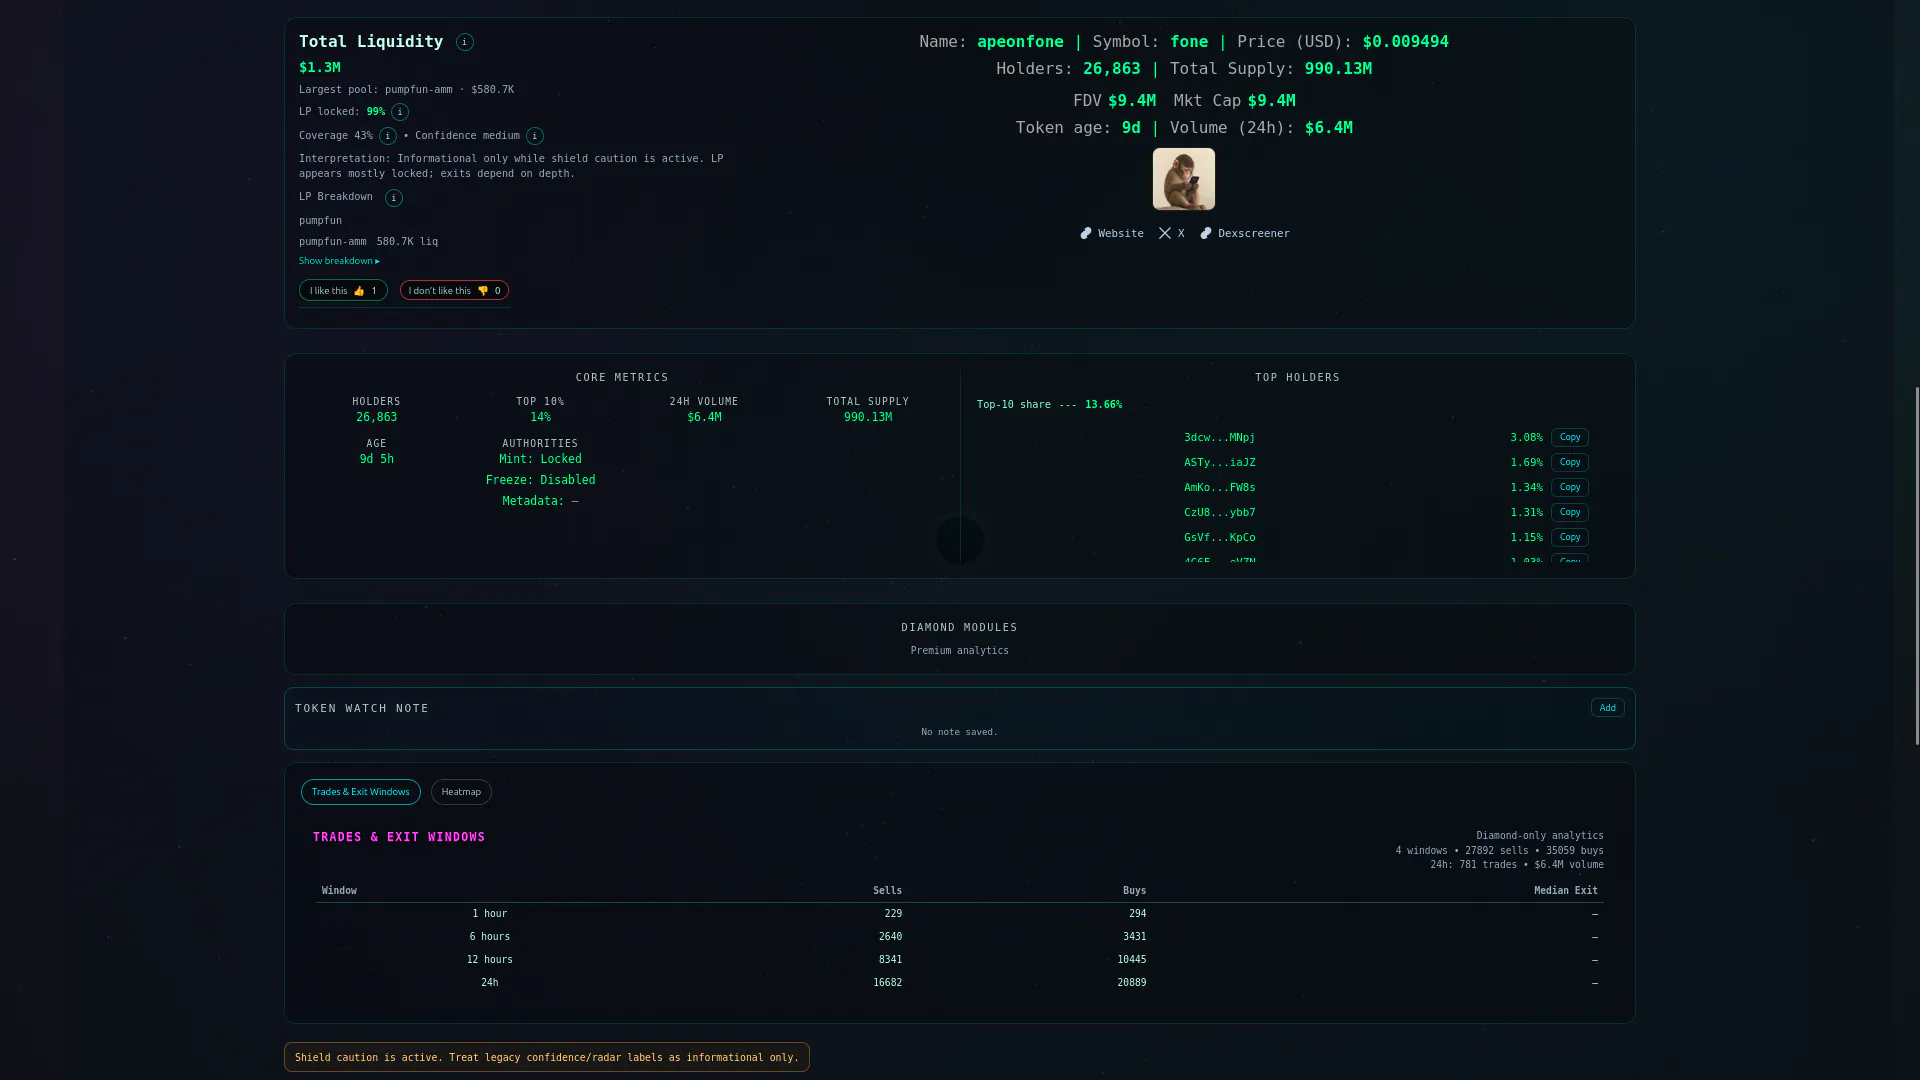Open the LP locked info icon
The width and height of the screenshot is (1920, 1080).
coord(400,112)
